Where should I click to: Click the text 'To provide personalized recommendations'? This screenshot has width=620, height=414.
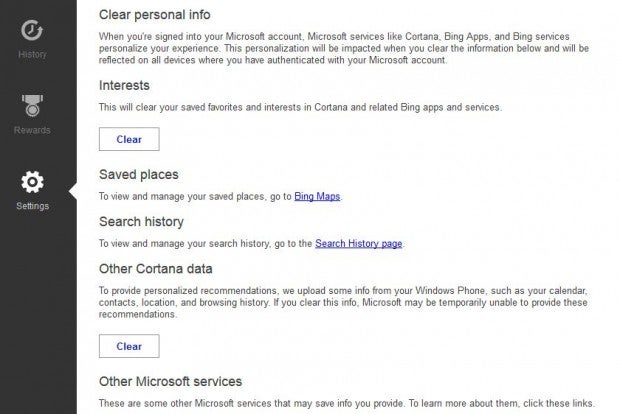click(188, 291)
